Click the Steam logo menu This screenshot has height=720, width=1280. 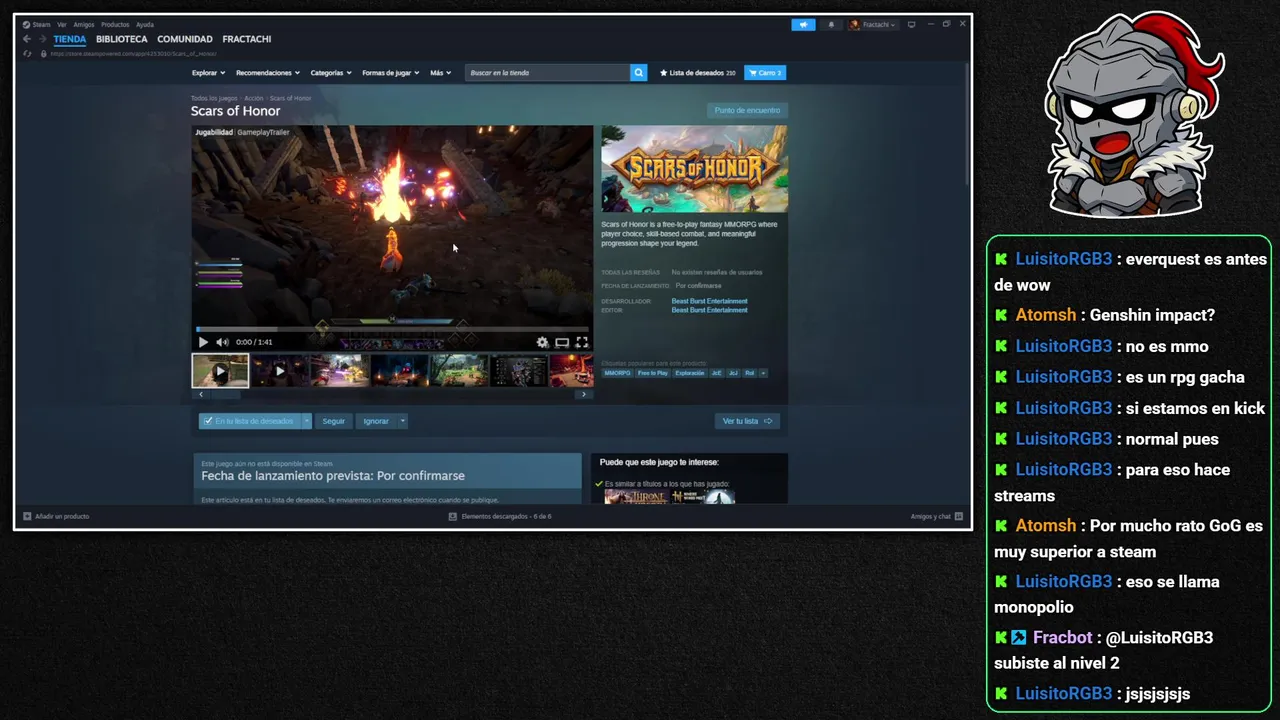(36, 24)
